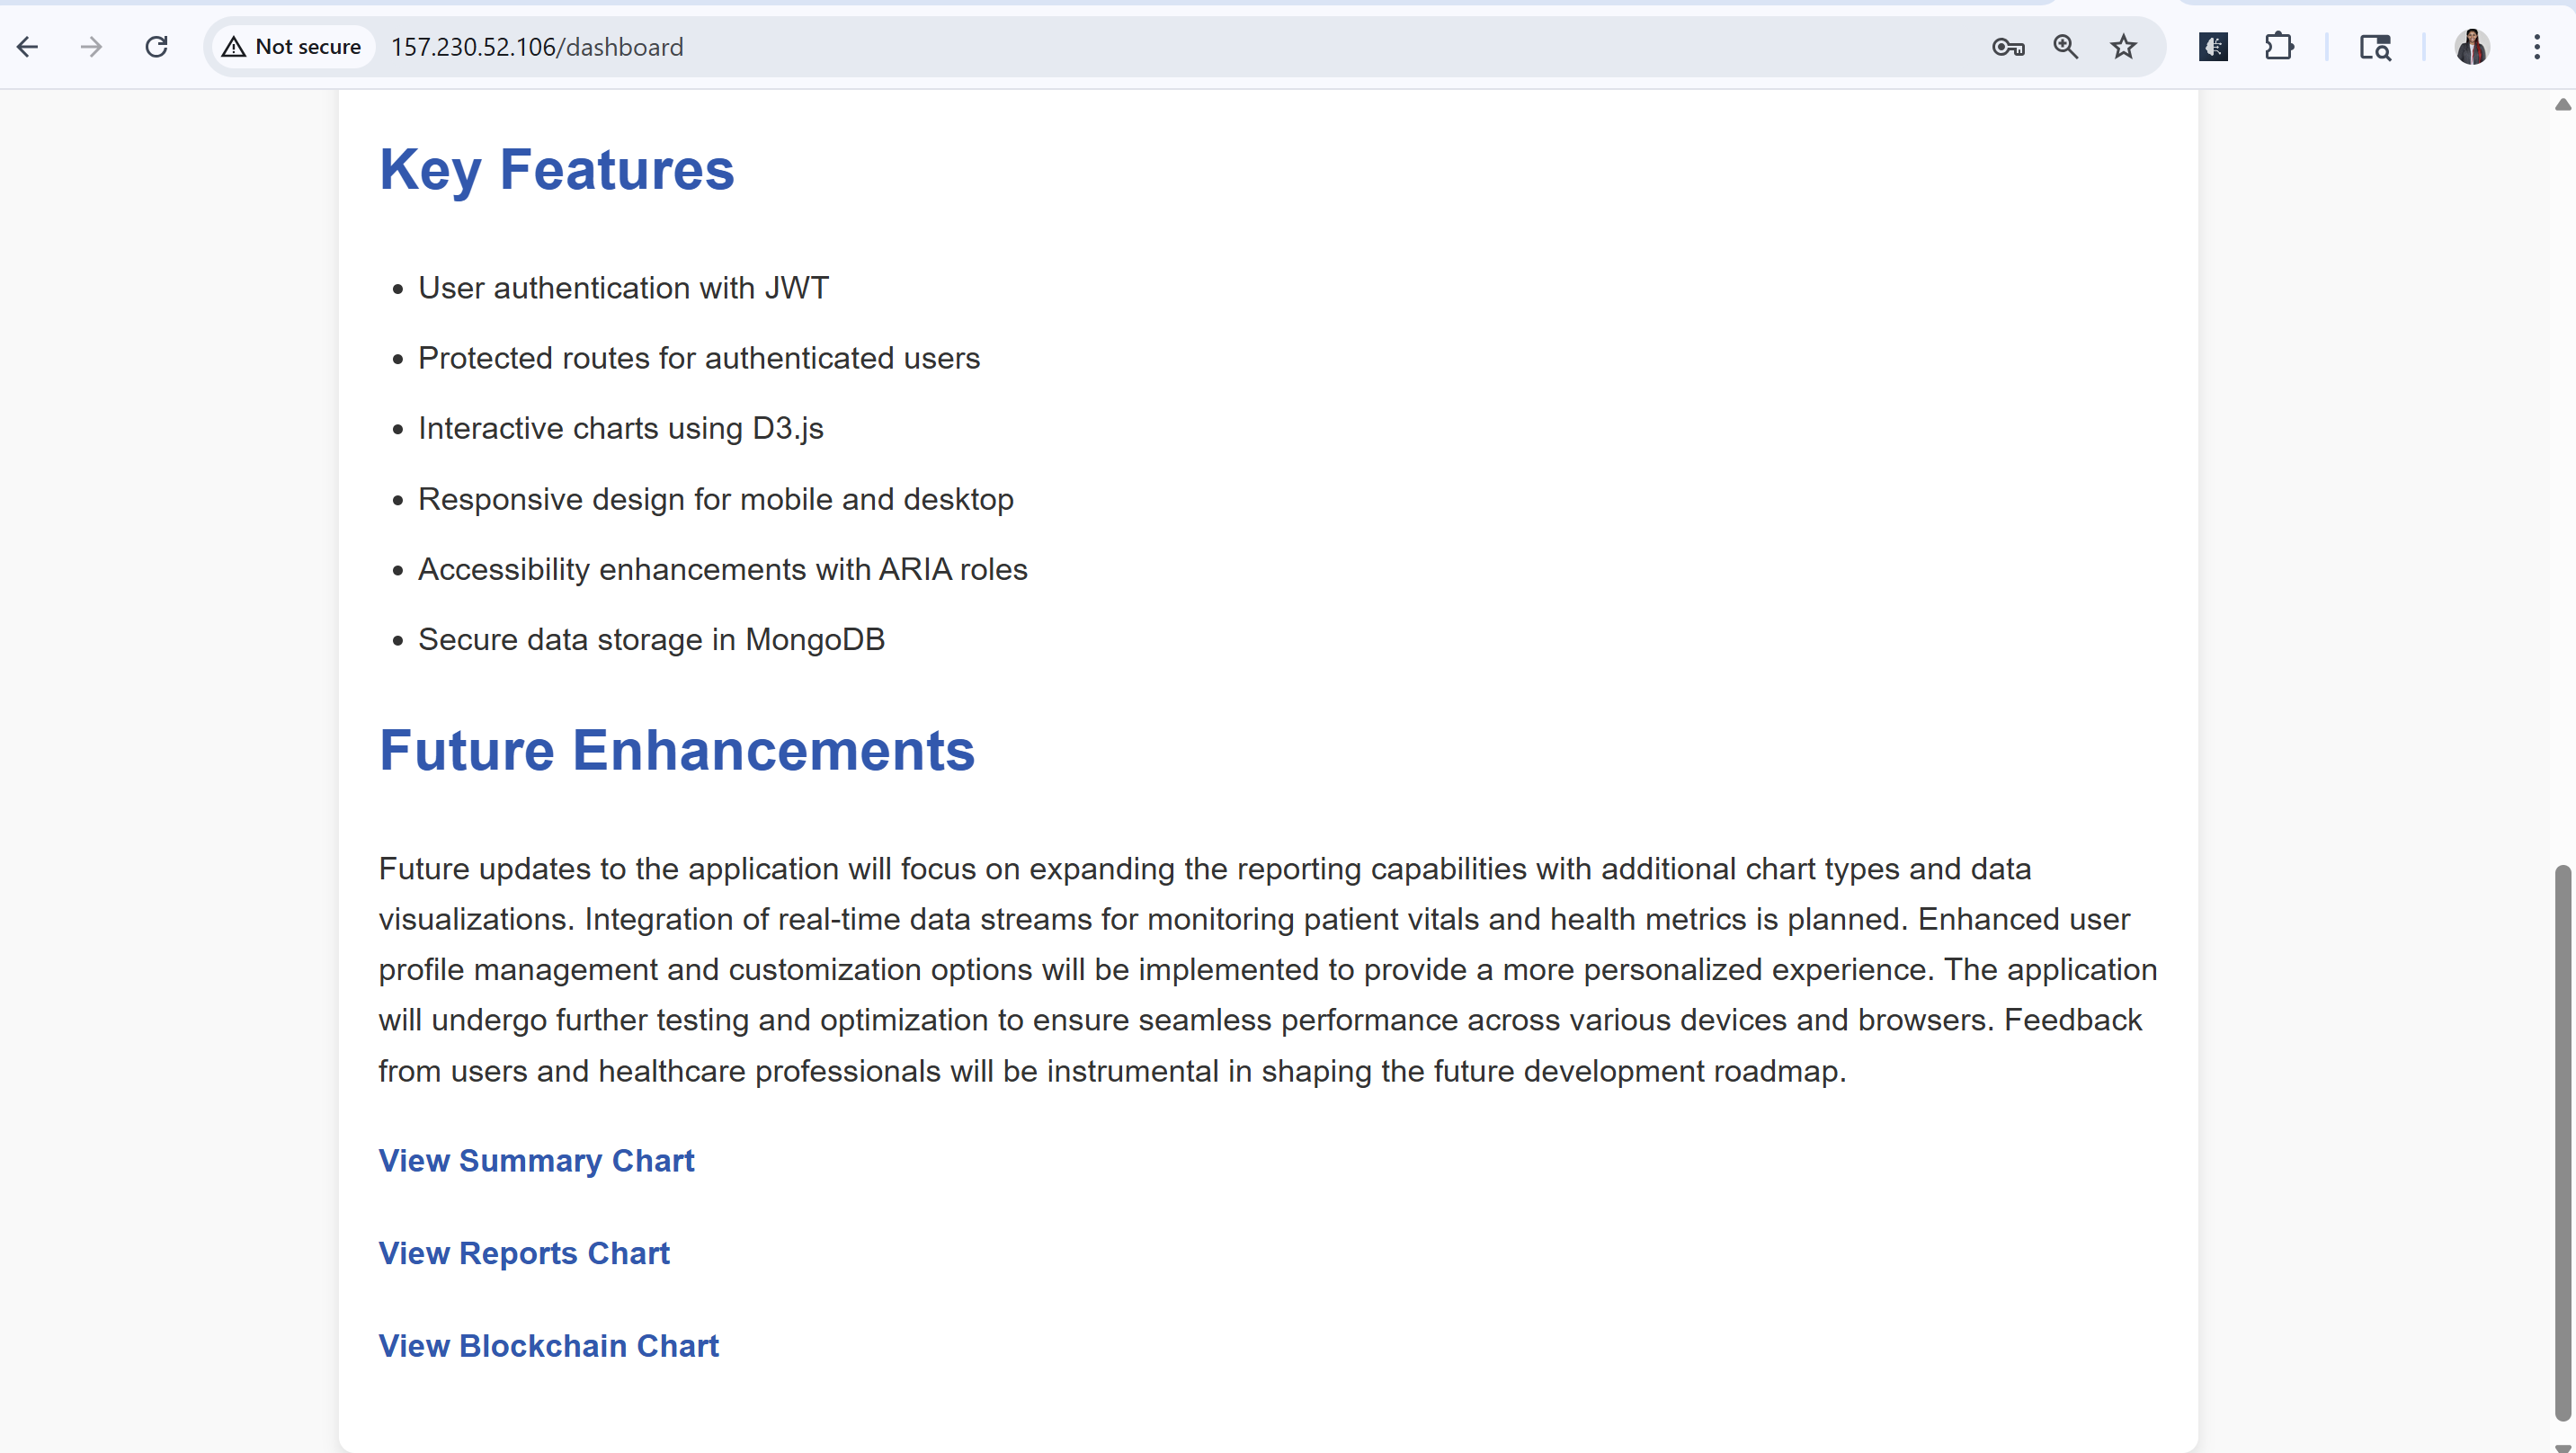The height and width of the screenshot is (1453, 2576).
Task: Open the View Blockchain Chart link
Action: pos(548,1346)
